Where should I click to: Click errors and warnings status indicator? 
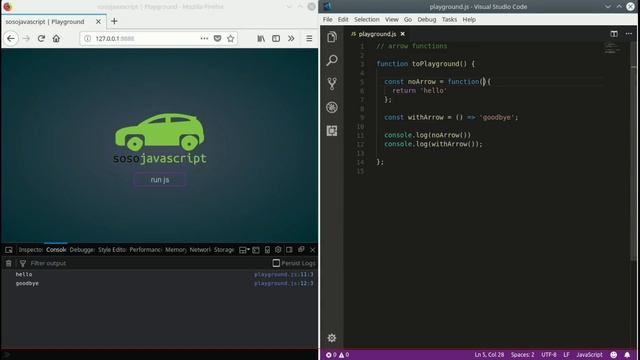point(337,355)
